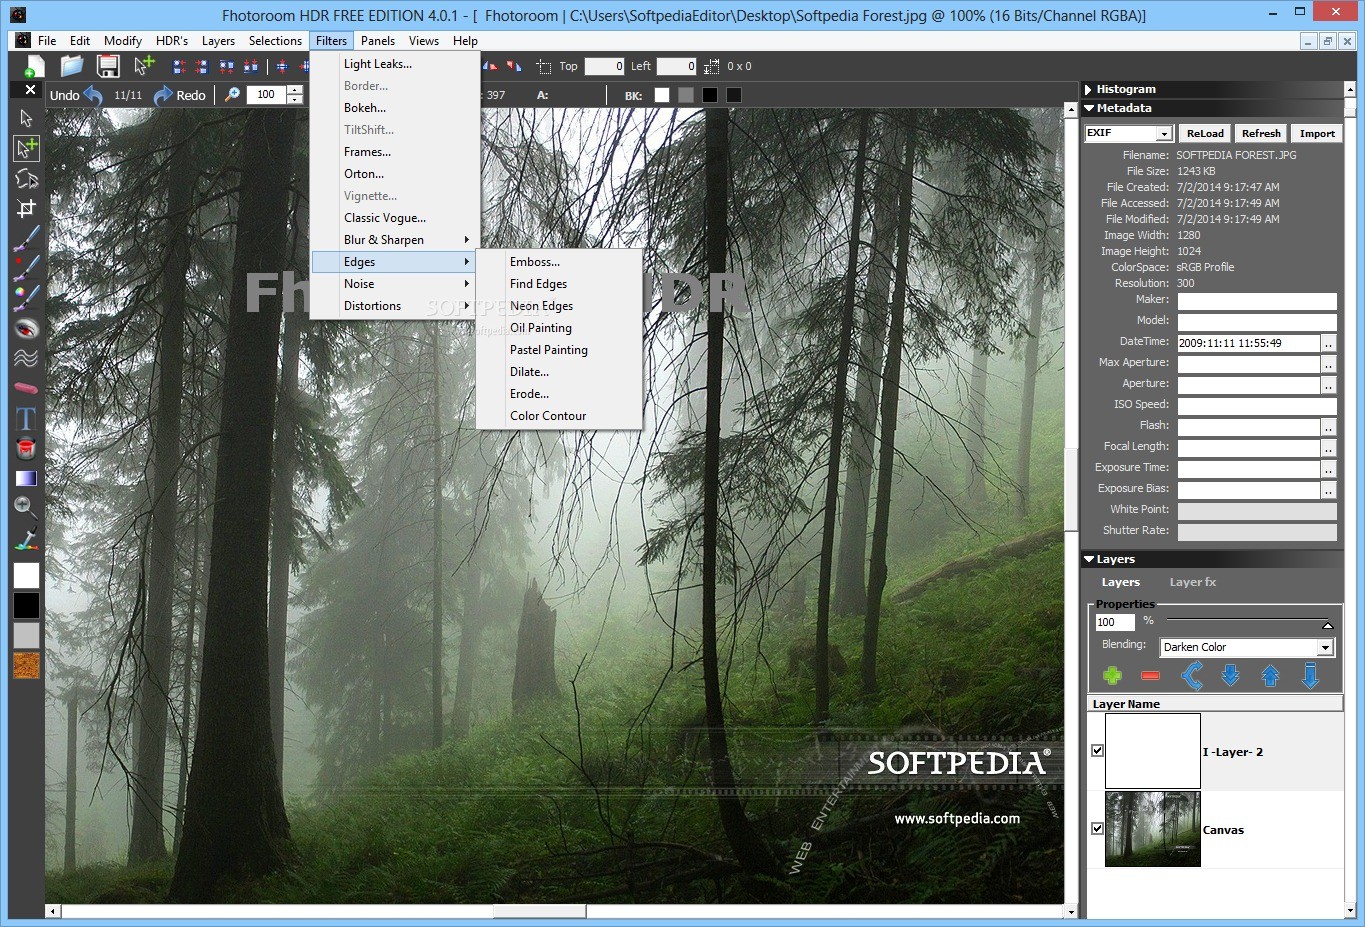Collapse the Metadata panel
Screen dimensions: 1365x927
(x=1089, y=108)
